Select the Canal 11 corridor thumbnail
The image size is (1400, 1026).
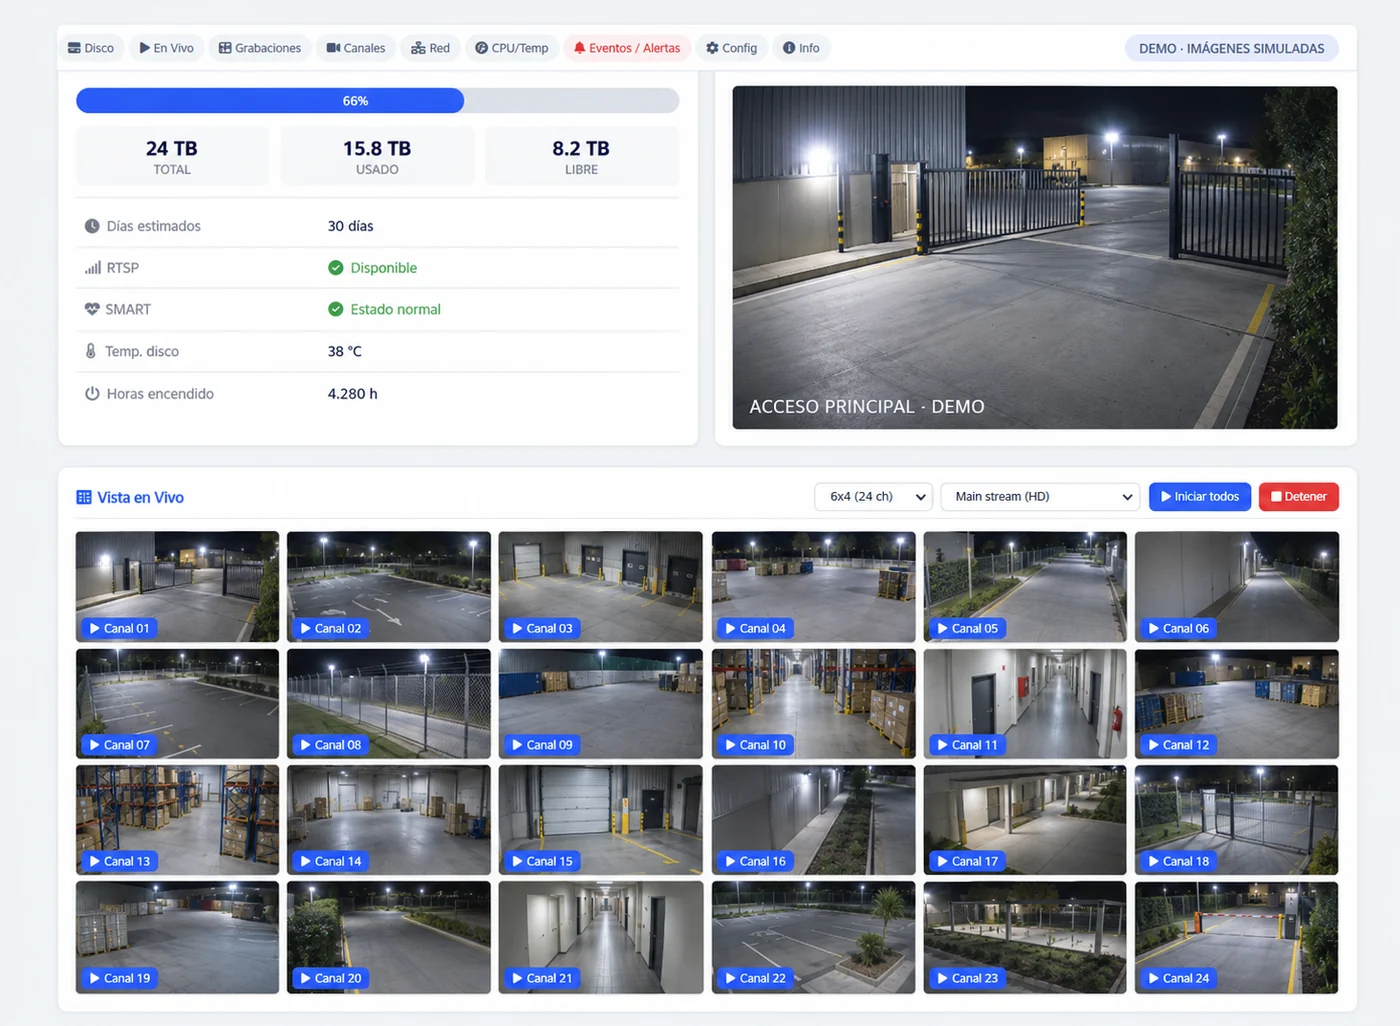(x=1025, y=704)
